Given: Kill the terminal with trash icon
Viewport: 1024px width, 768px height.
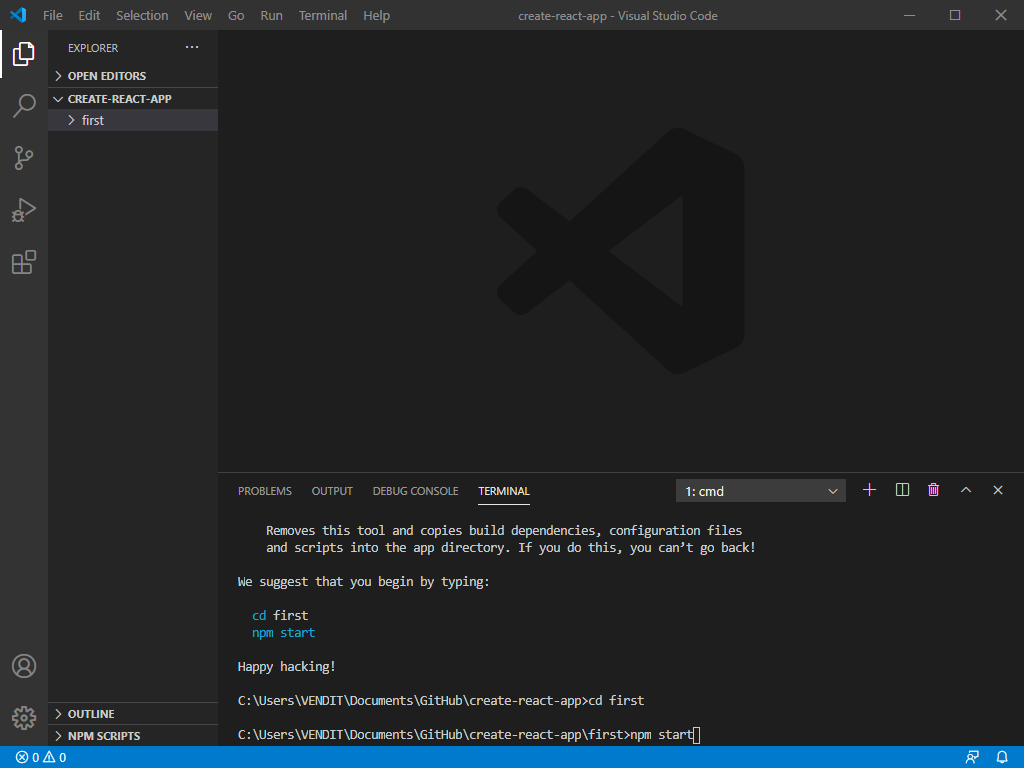Looking at the screenshot, I should click(x=934, y=490).
